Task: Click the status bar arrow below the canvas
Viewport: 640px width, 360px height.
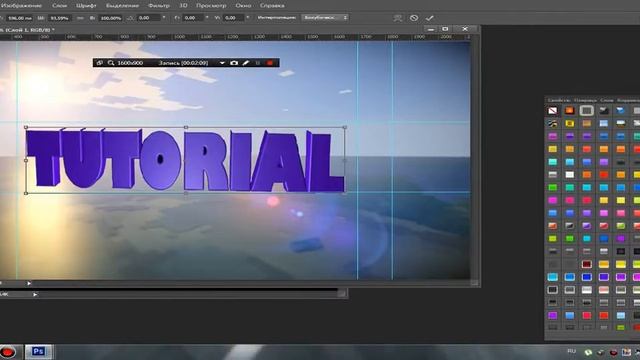Action: (x=29, y=283)
